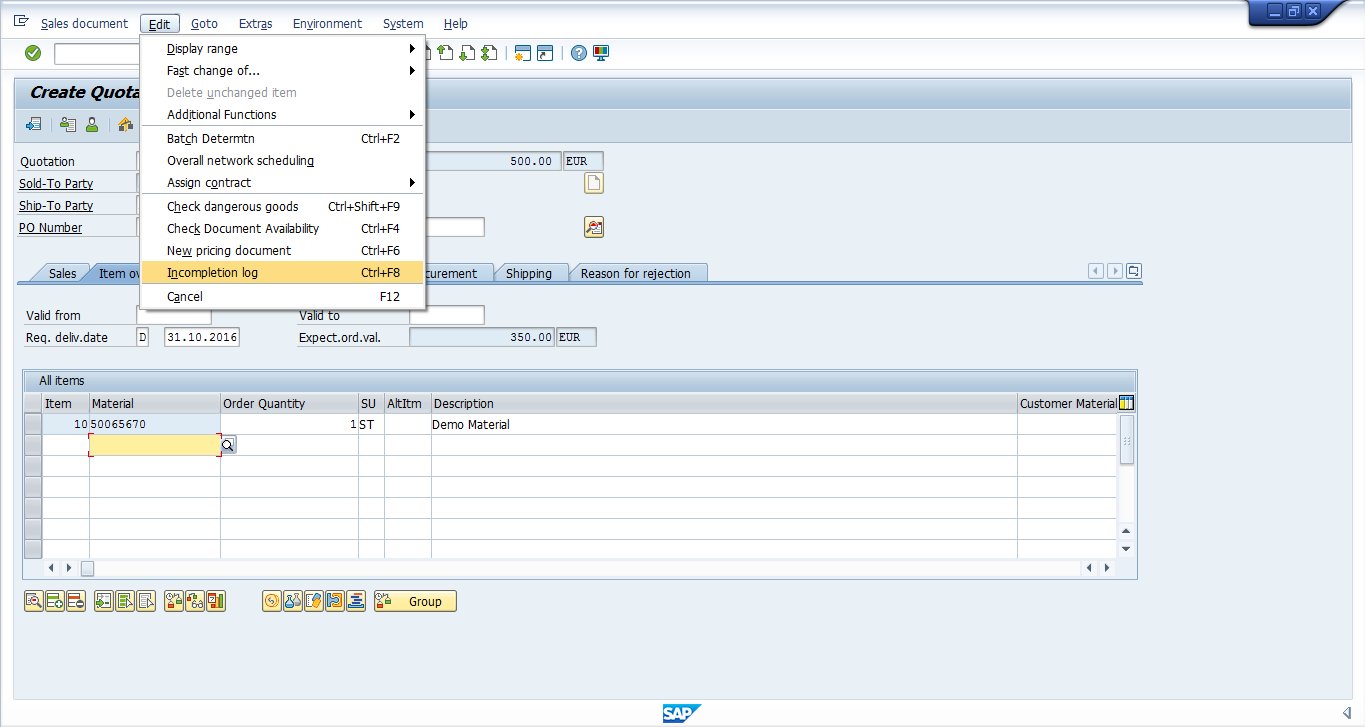Open Help with the question mark icon

(x=579, y=53)
